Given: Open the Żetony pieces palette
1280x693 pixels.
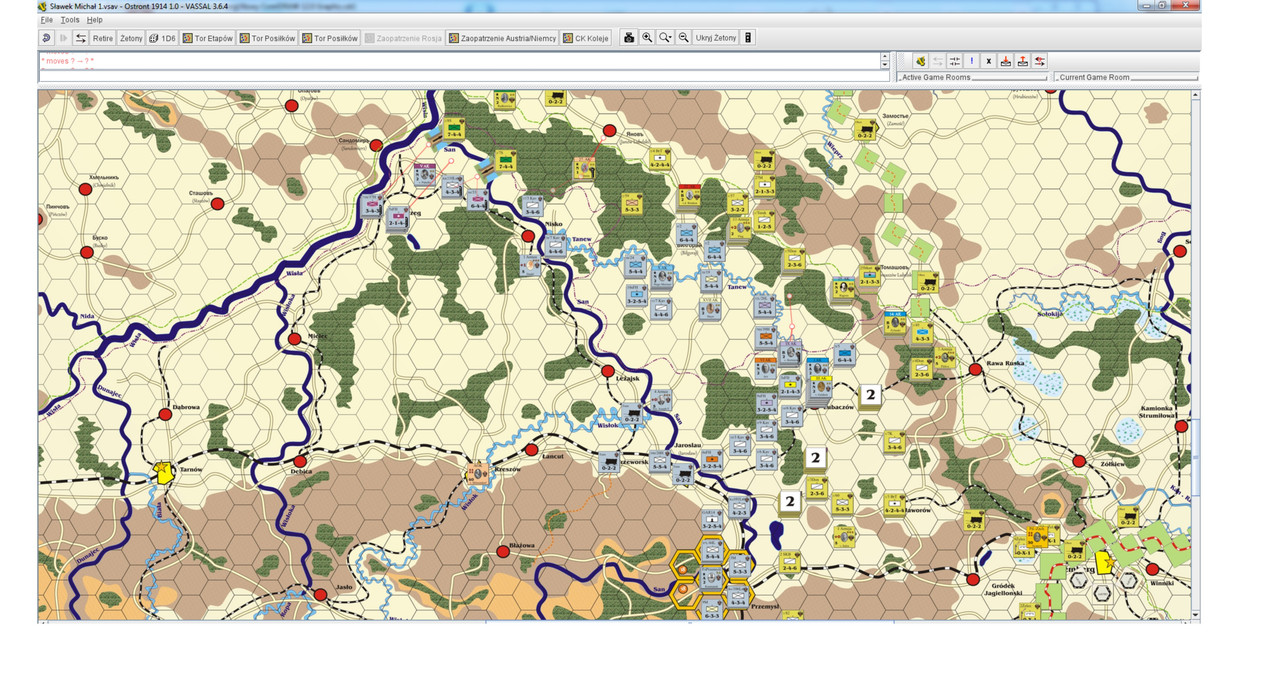Looking at the screenshot, I should 131,38.
